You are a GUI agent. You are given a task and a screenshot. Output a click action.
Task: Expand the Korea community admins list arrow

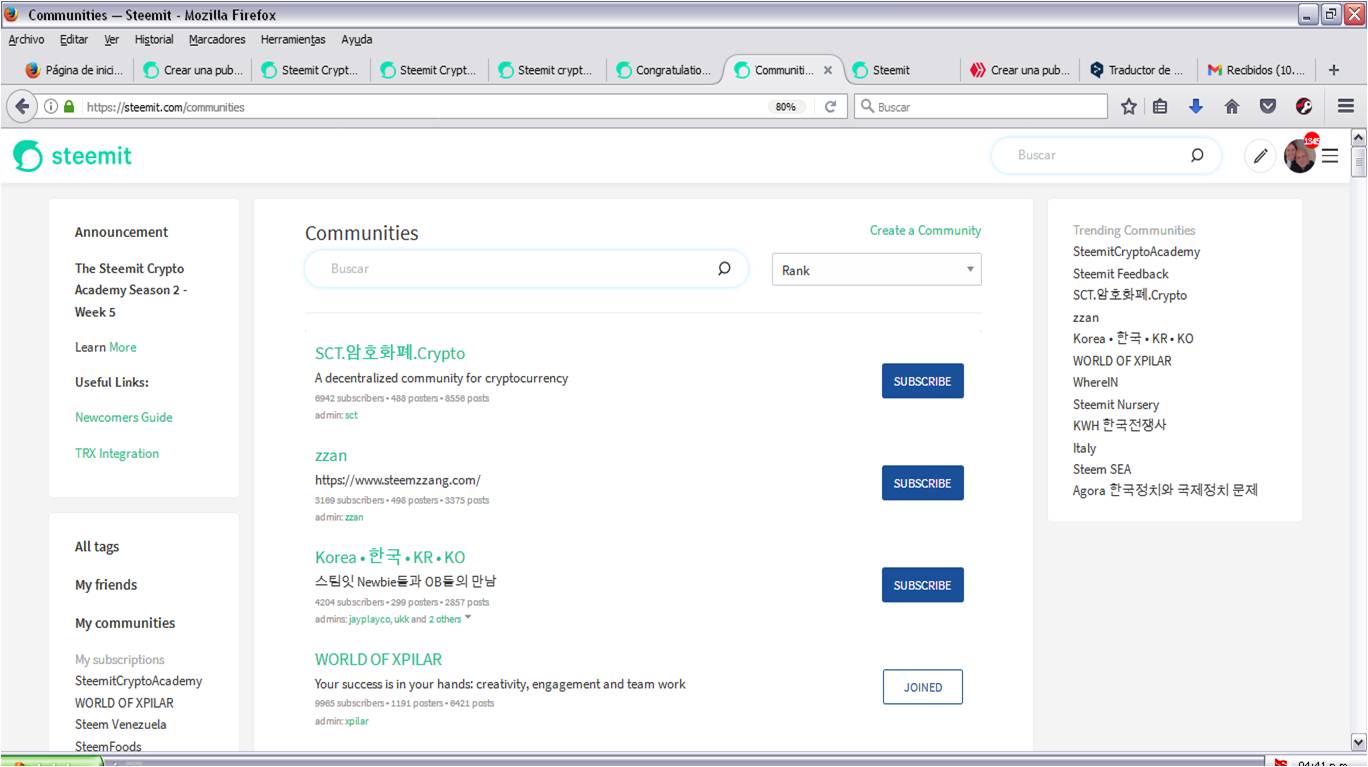point(468,618)
